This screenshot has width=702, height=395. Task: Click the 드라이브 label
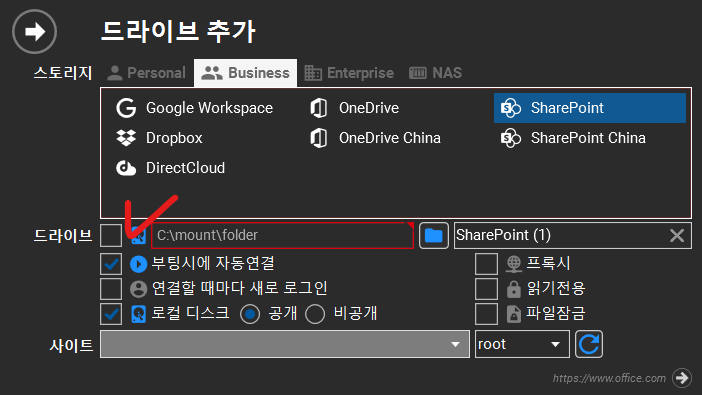[63, 236]
